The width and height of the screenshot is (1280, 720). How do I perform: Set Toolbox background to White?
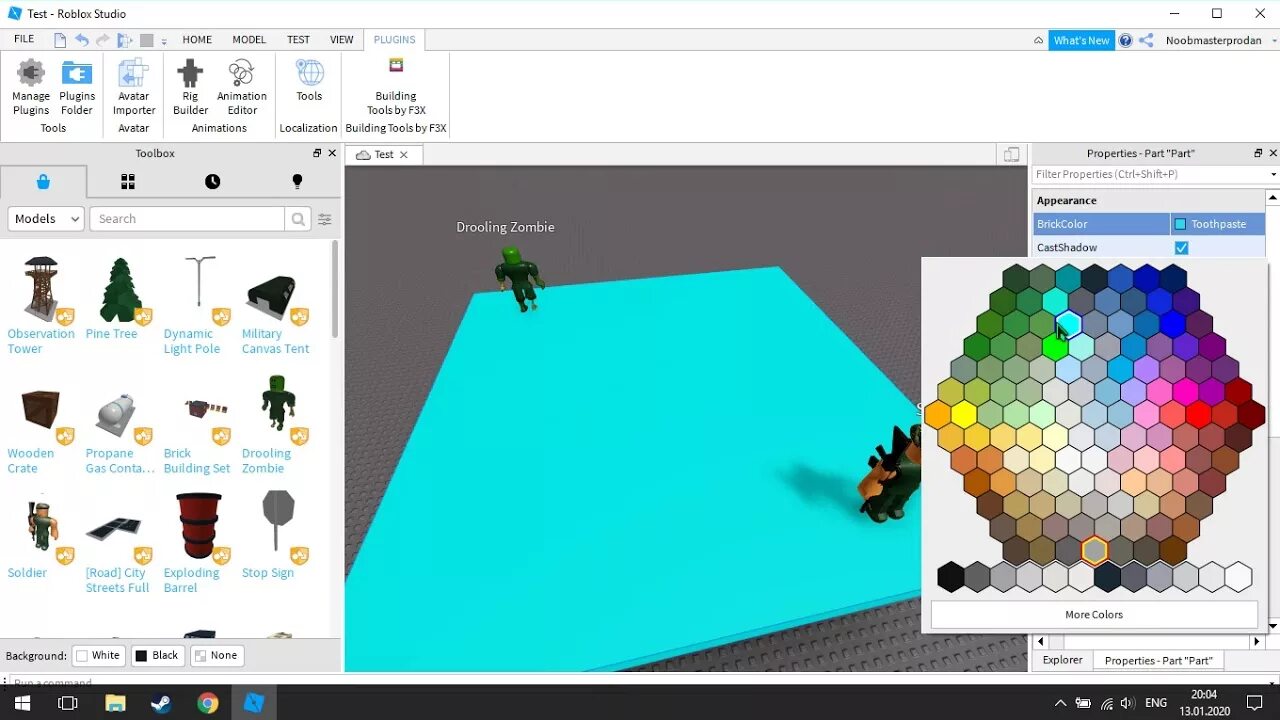(98, 655)
